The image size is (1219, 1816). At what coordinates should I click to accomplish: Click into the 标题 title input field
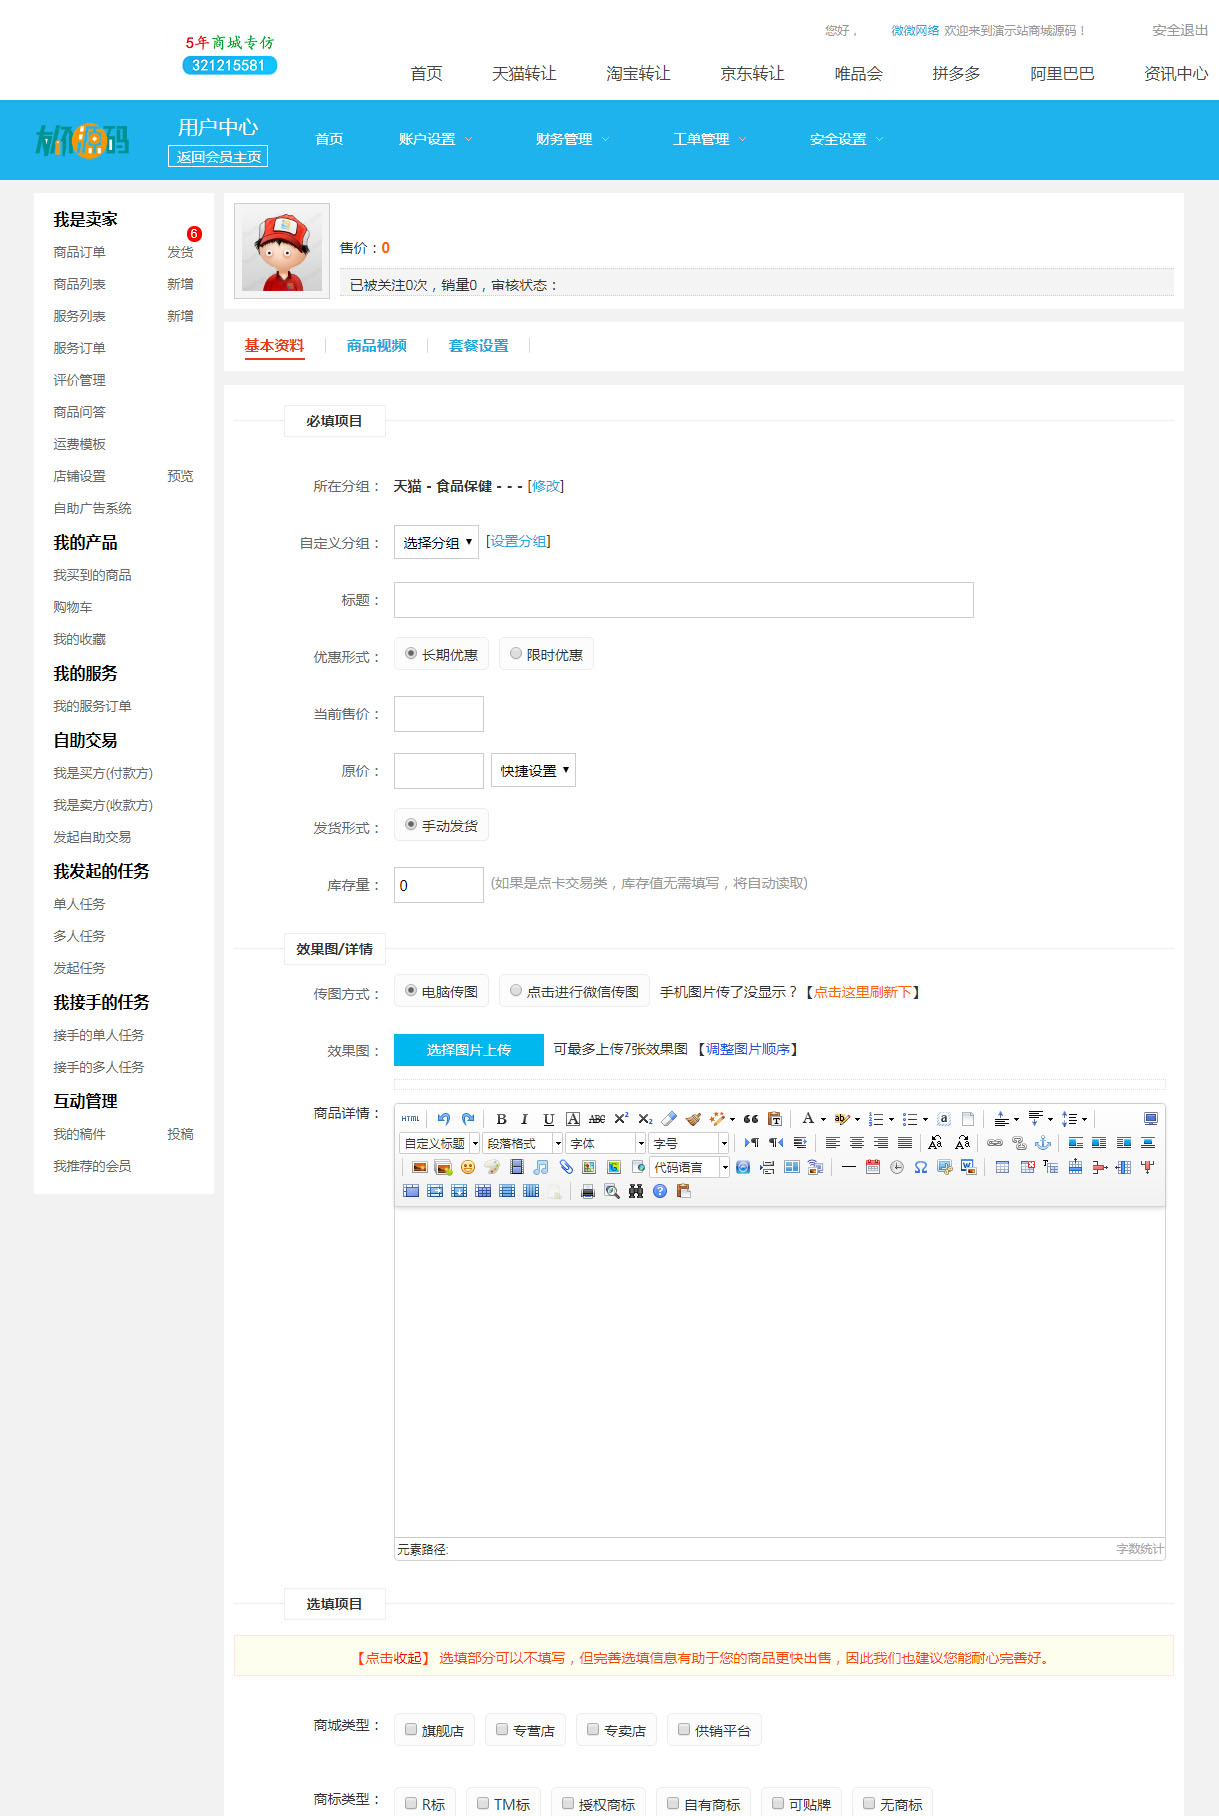(x=683, y=600)
